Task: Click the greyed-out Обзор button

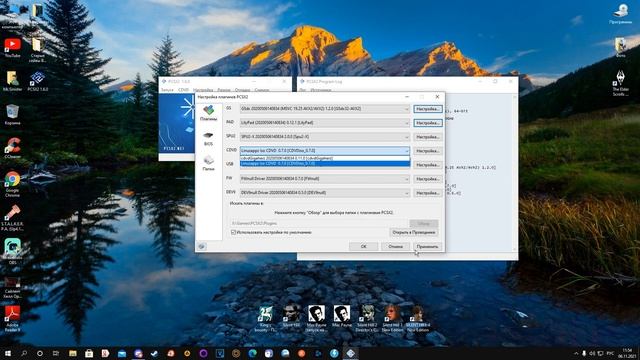Action: [424, 223]
